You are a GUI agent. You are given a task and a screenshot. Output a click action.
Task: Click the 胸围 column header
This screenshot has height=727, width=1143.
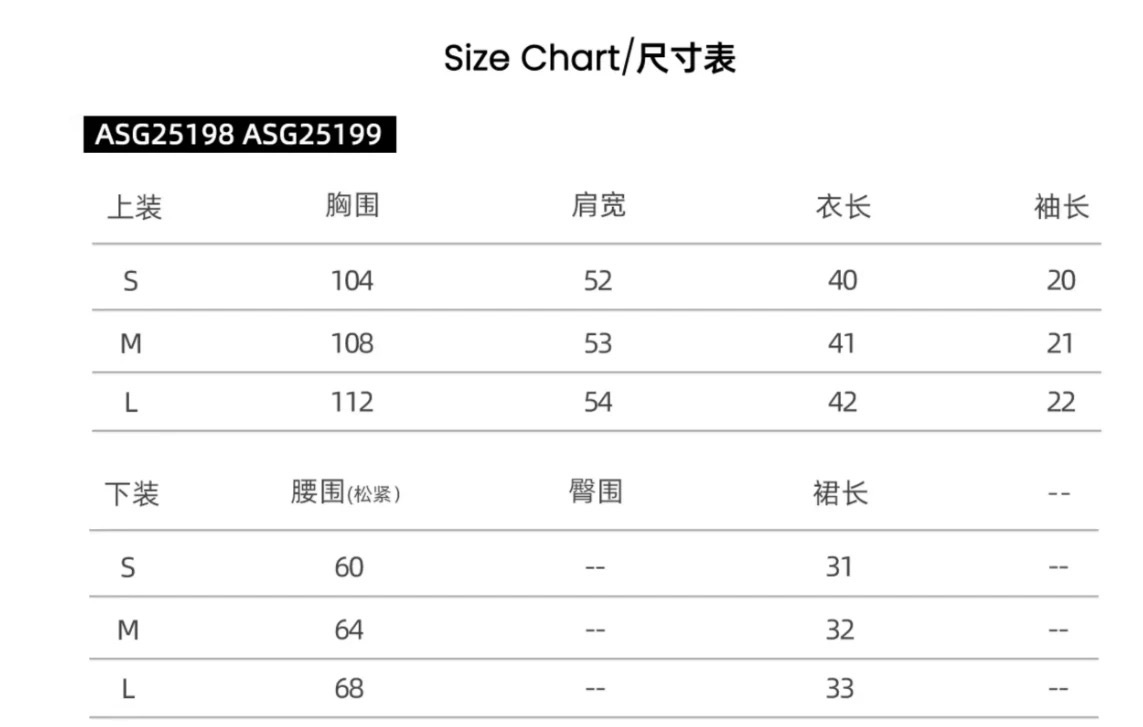point(352,206)
